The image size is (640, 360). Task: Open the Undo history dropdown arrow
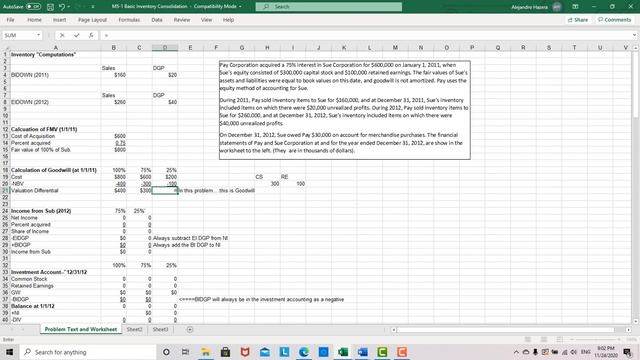click(x=69, y=7)
